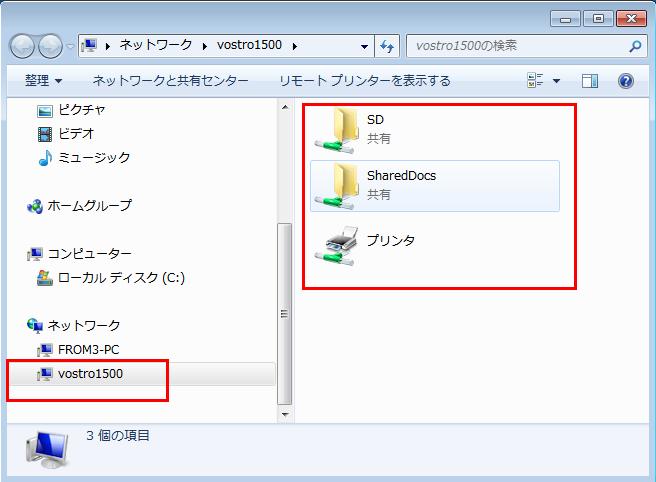Viewport: 656px width, 482px height.
Task: Expand the arrow after vostro1500 in address bar
Action: coord(295,46)
